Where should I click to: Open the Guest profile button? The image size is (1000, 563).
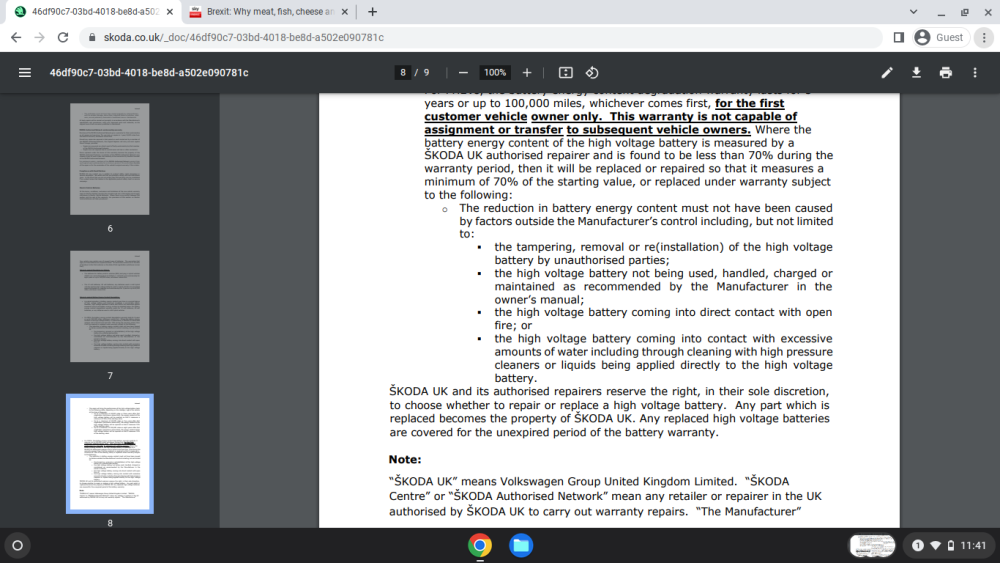[x=940, y=38]
